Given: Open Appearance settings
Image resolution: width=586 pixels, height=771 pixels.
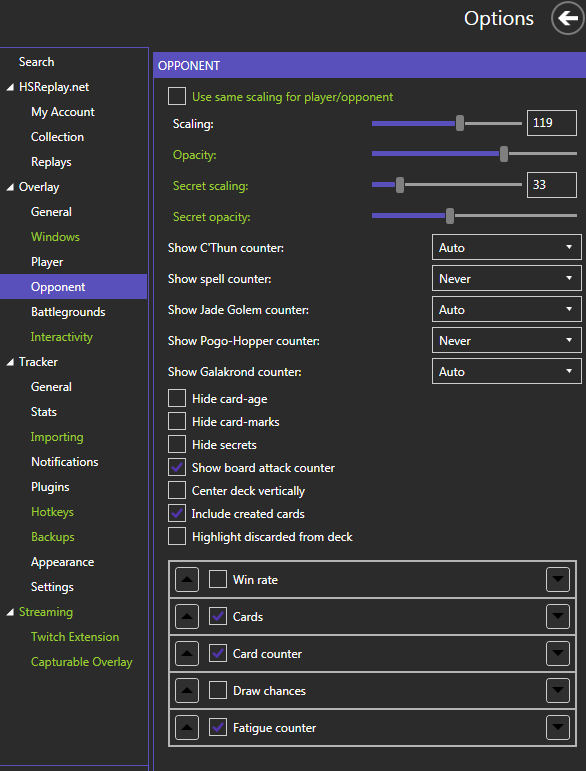Looking at the screenshot, I should coord(62,562).
